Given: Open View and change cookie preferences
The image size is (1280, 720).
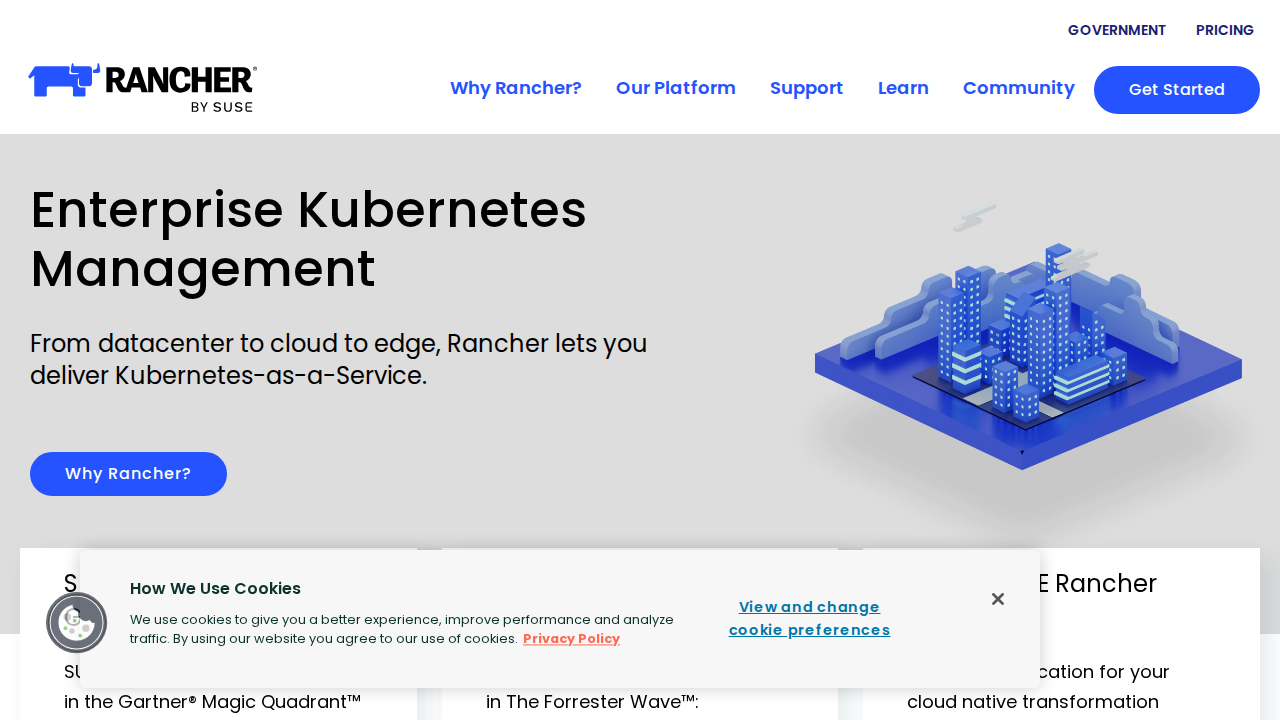Looking at the screenshot, I should (809, 618).
